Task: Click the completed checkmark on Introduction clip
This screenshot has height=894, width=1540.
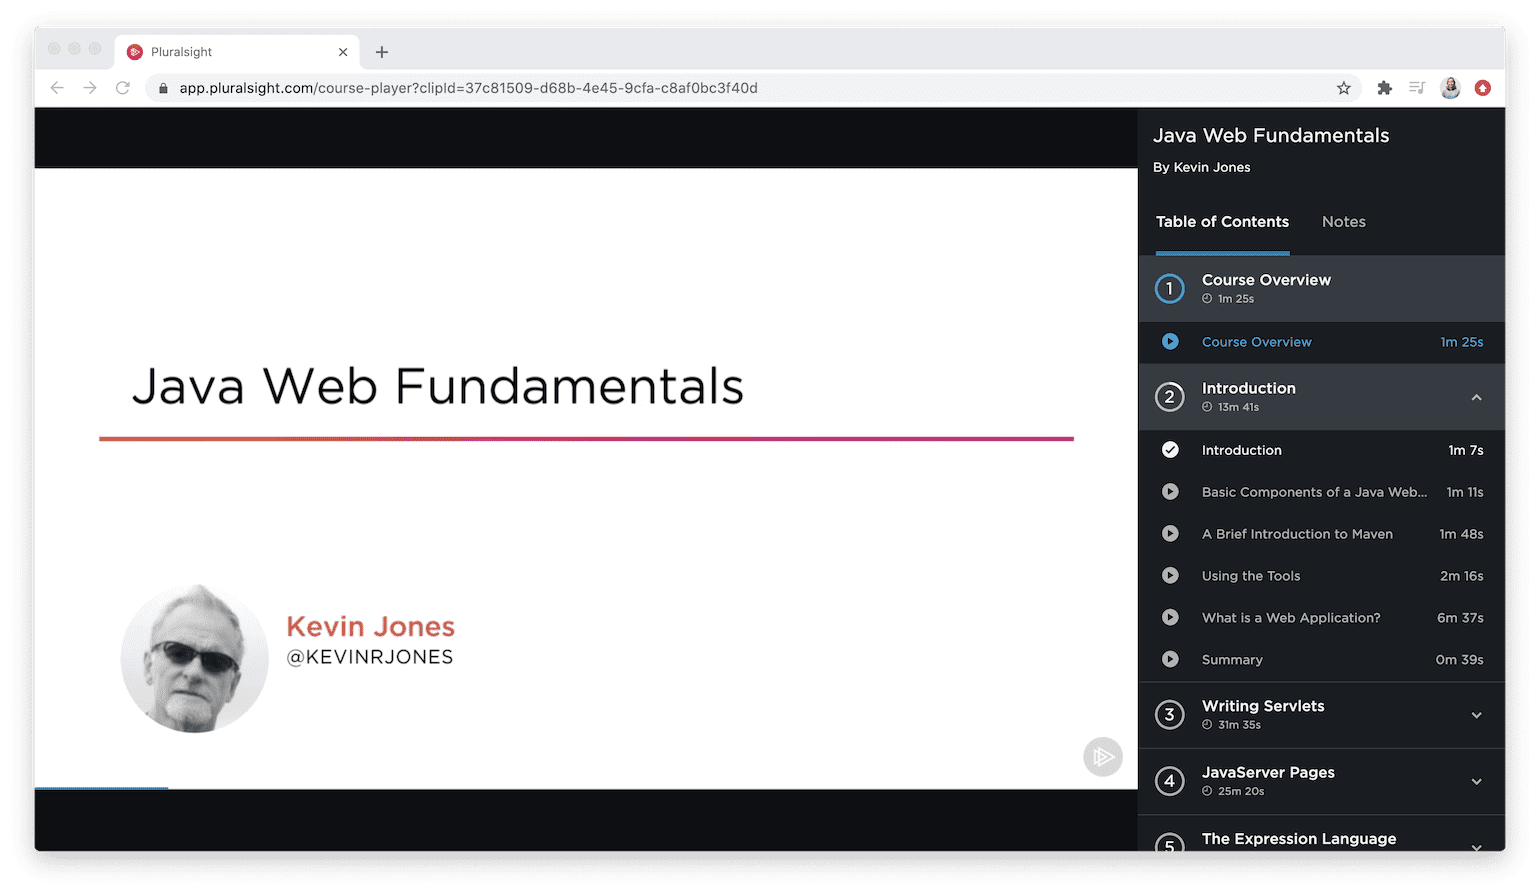Action: coord(1169,449)
